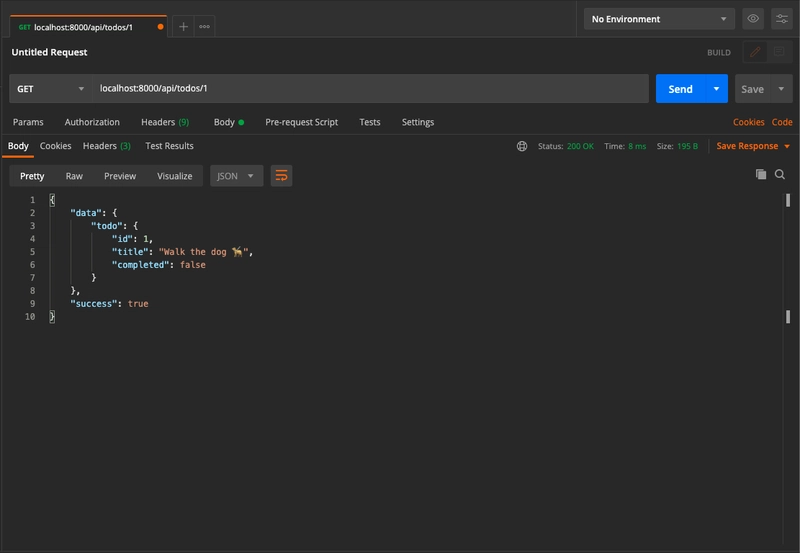Click the response vertical scrollbar
Image resolution: width=800 pixels, height=553 pixels.
(x=787, y=258)
